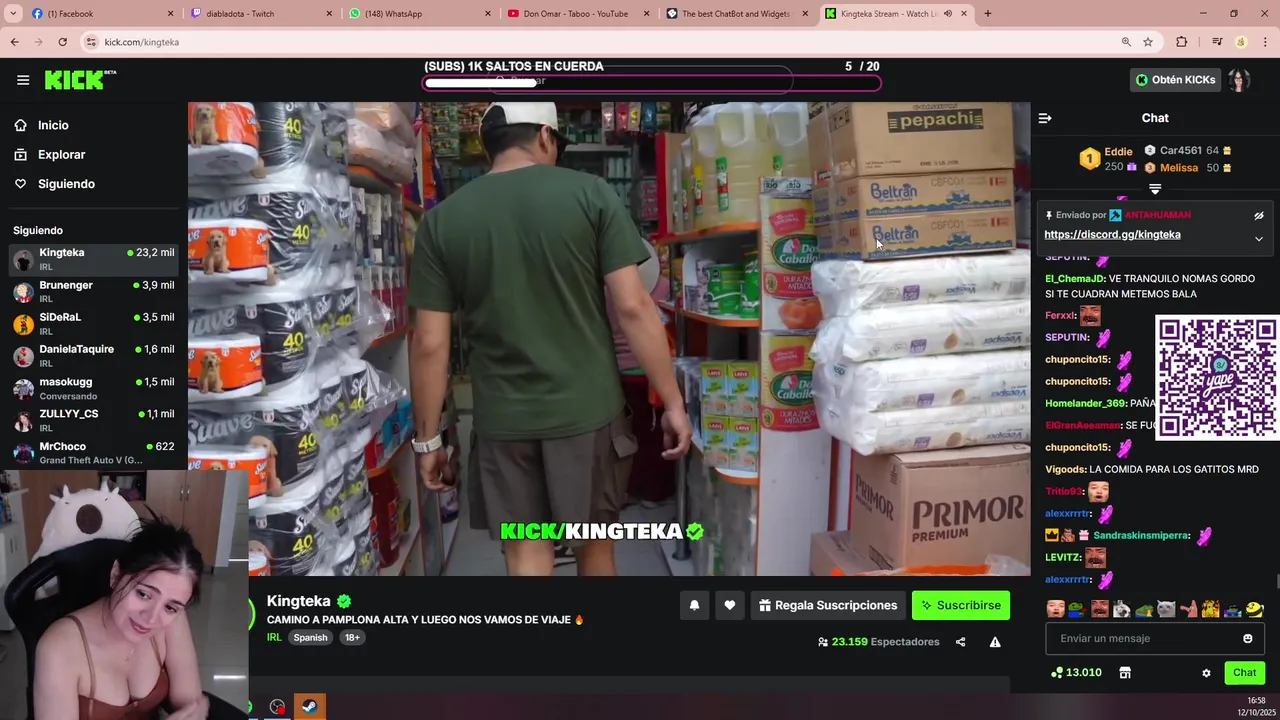
Task: Click Vigoods username in chat
Action: tap(1065, 470)
